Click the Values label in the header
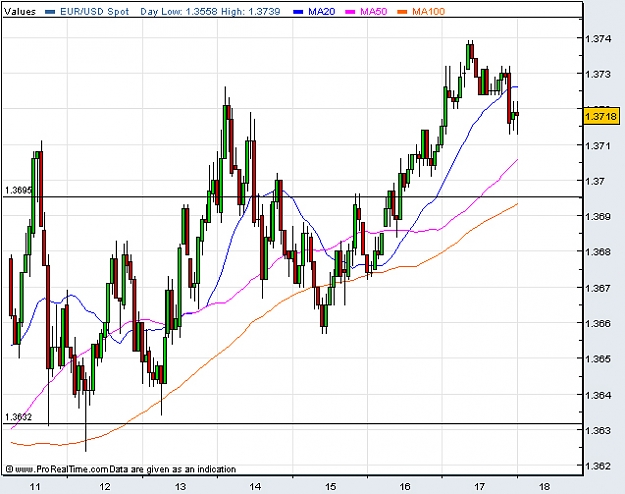This screenshot has width=625, height=494. click(x=20, y=12)
